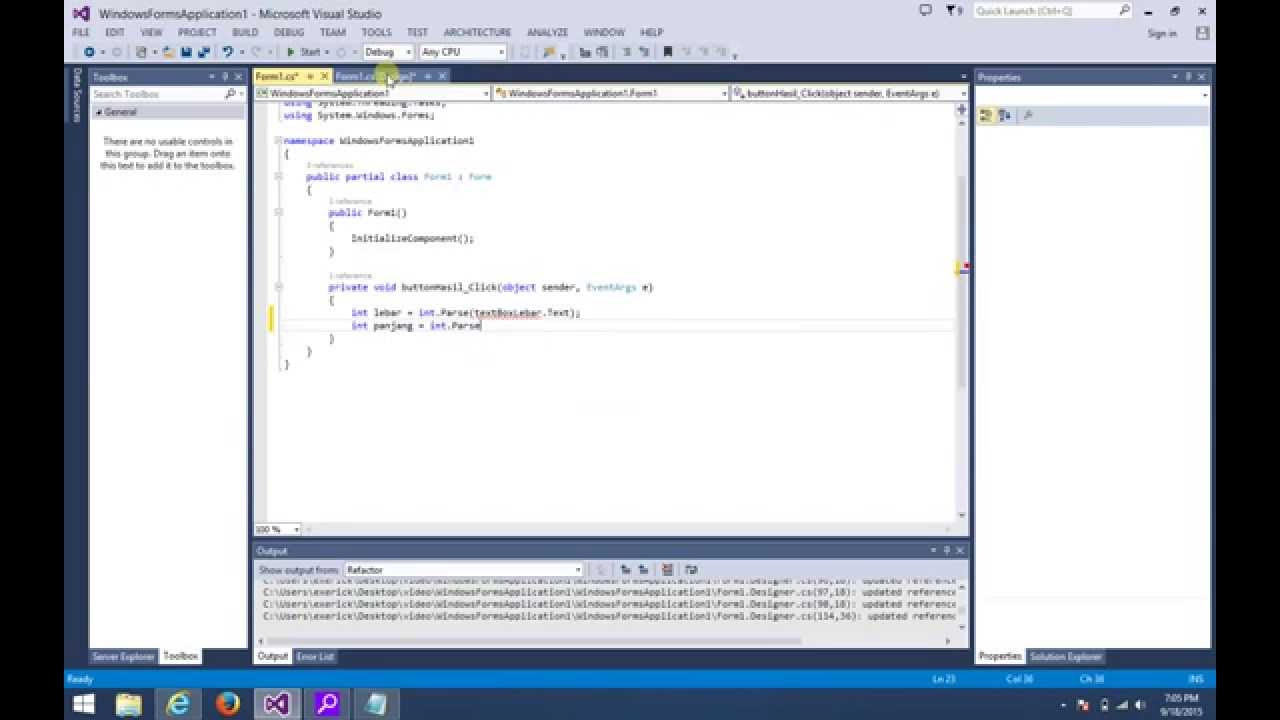Close the Form1.cs* editor tab
Screen dimensions: 1280x720
tap(324, 76)
